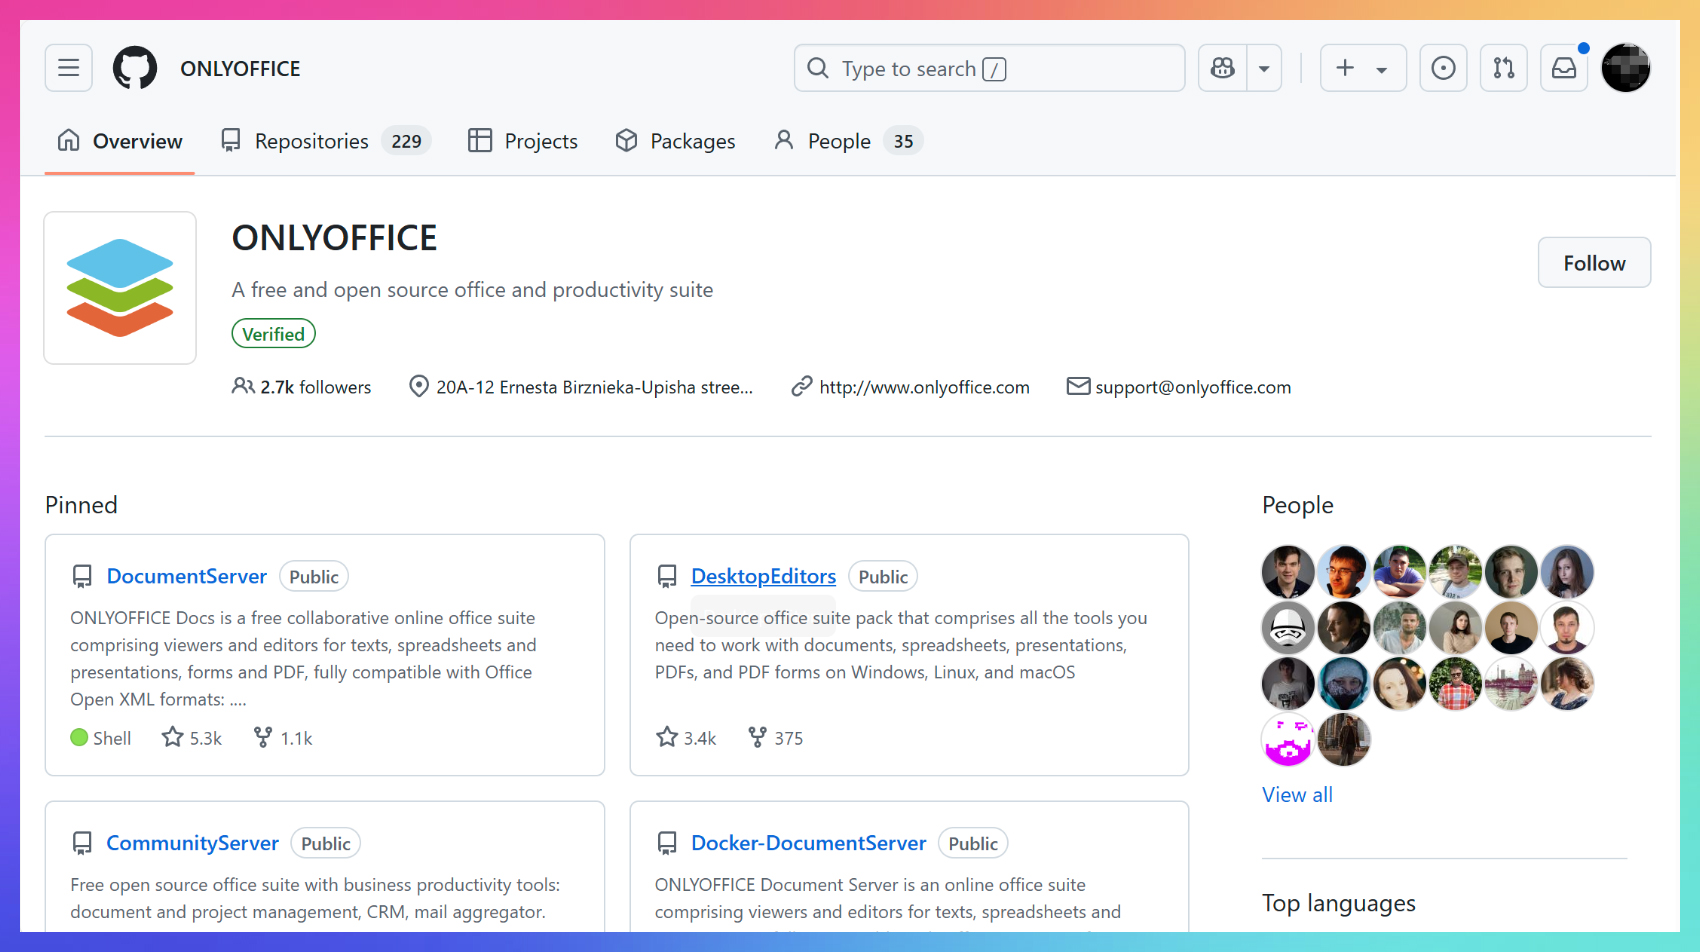Click the Follow button

pyautogui.click(x=1593, y=263)
